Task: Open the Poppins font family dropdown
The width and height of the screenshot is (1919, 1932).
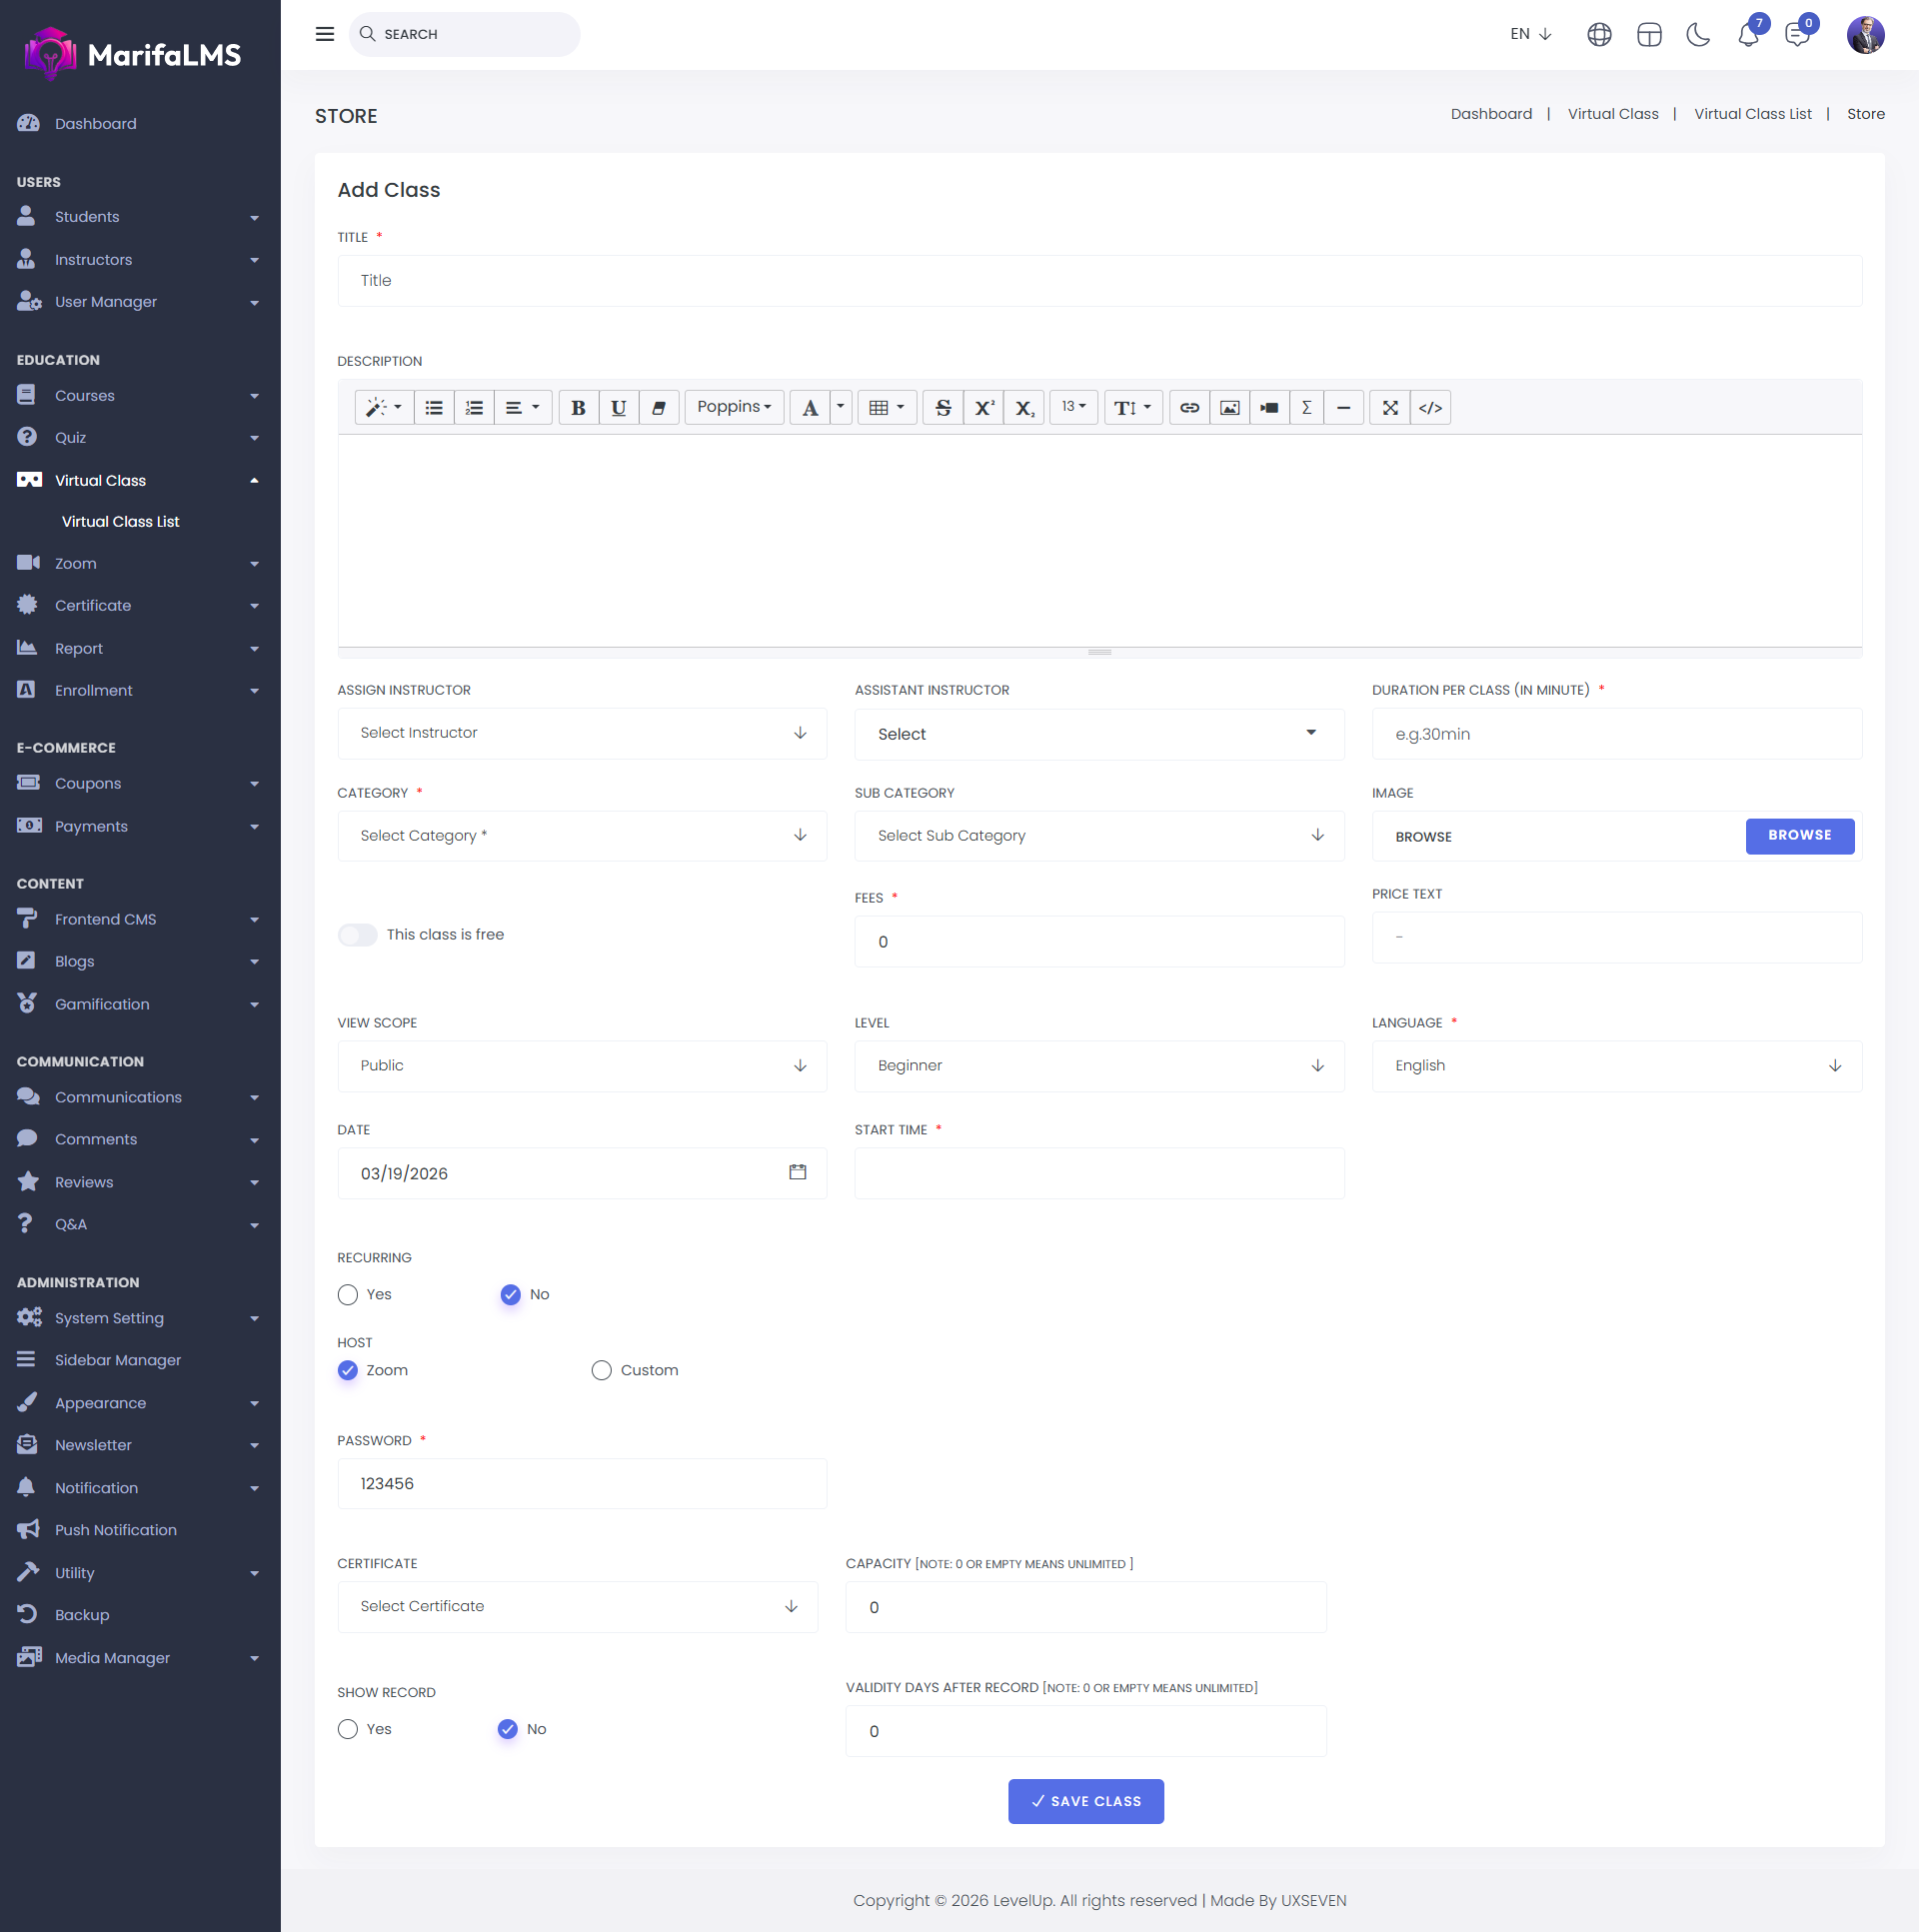Action: click(x=734, y=408)
